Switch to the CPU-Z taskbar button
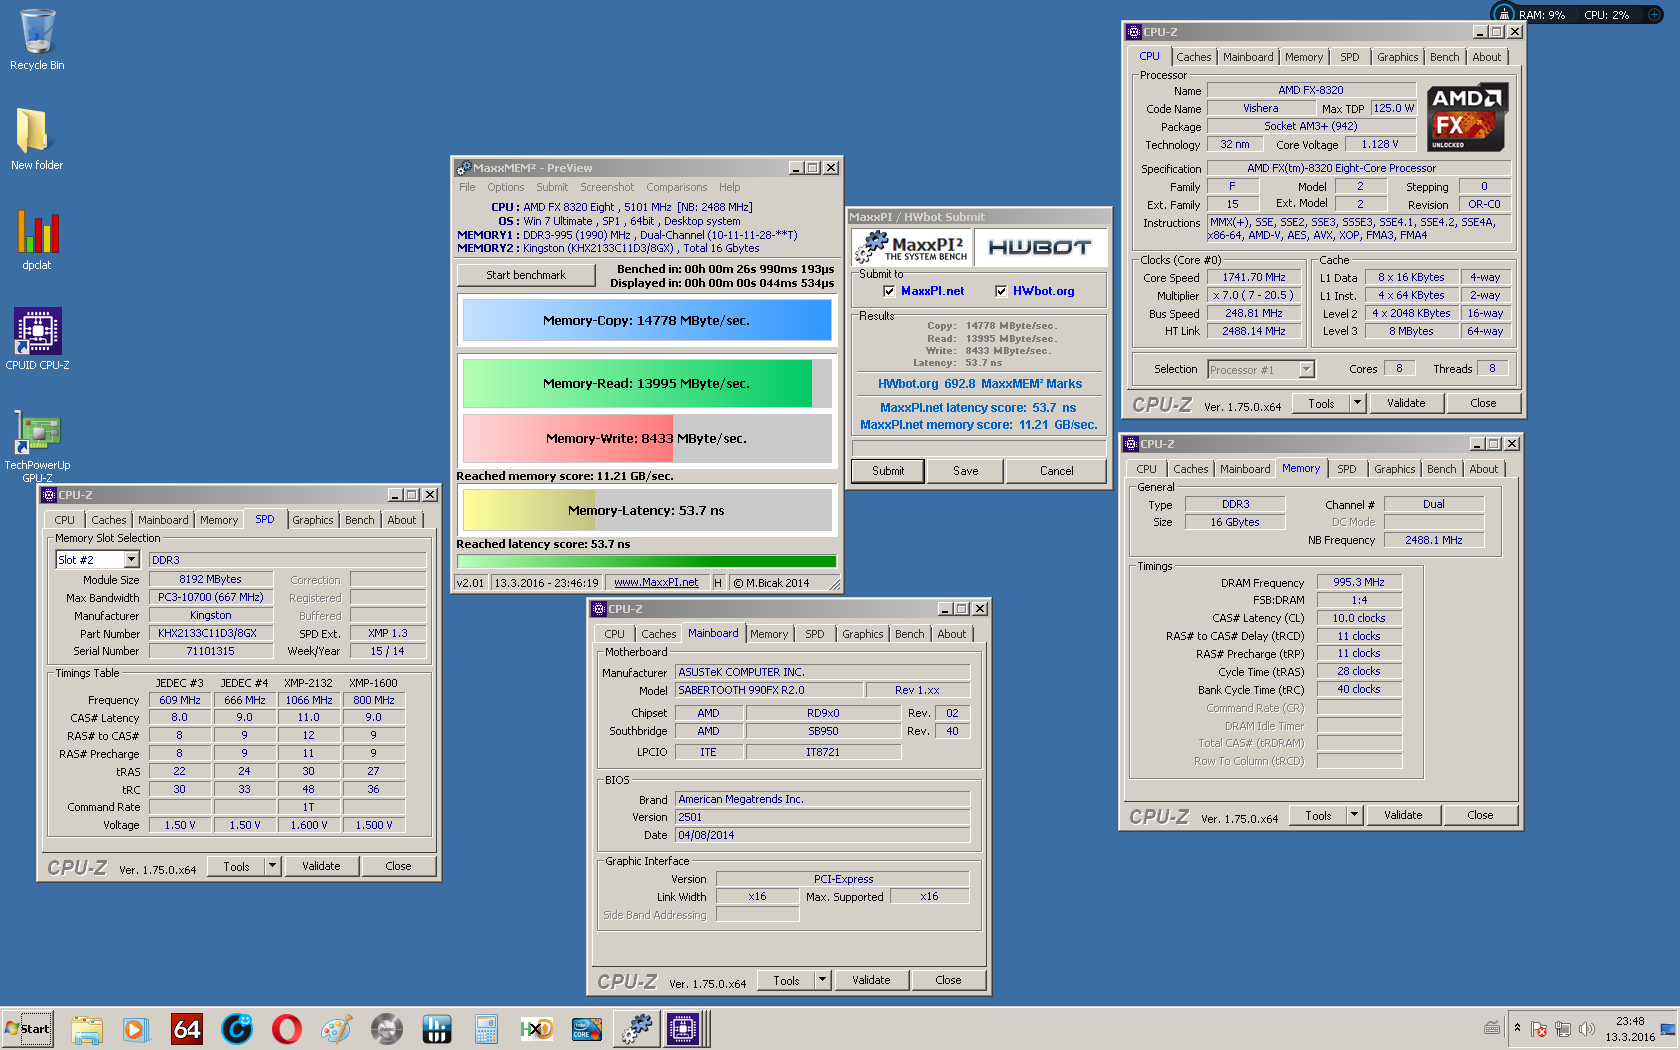 [x=686, y=1029]
